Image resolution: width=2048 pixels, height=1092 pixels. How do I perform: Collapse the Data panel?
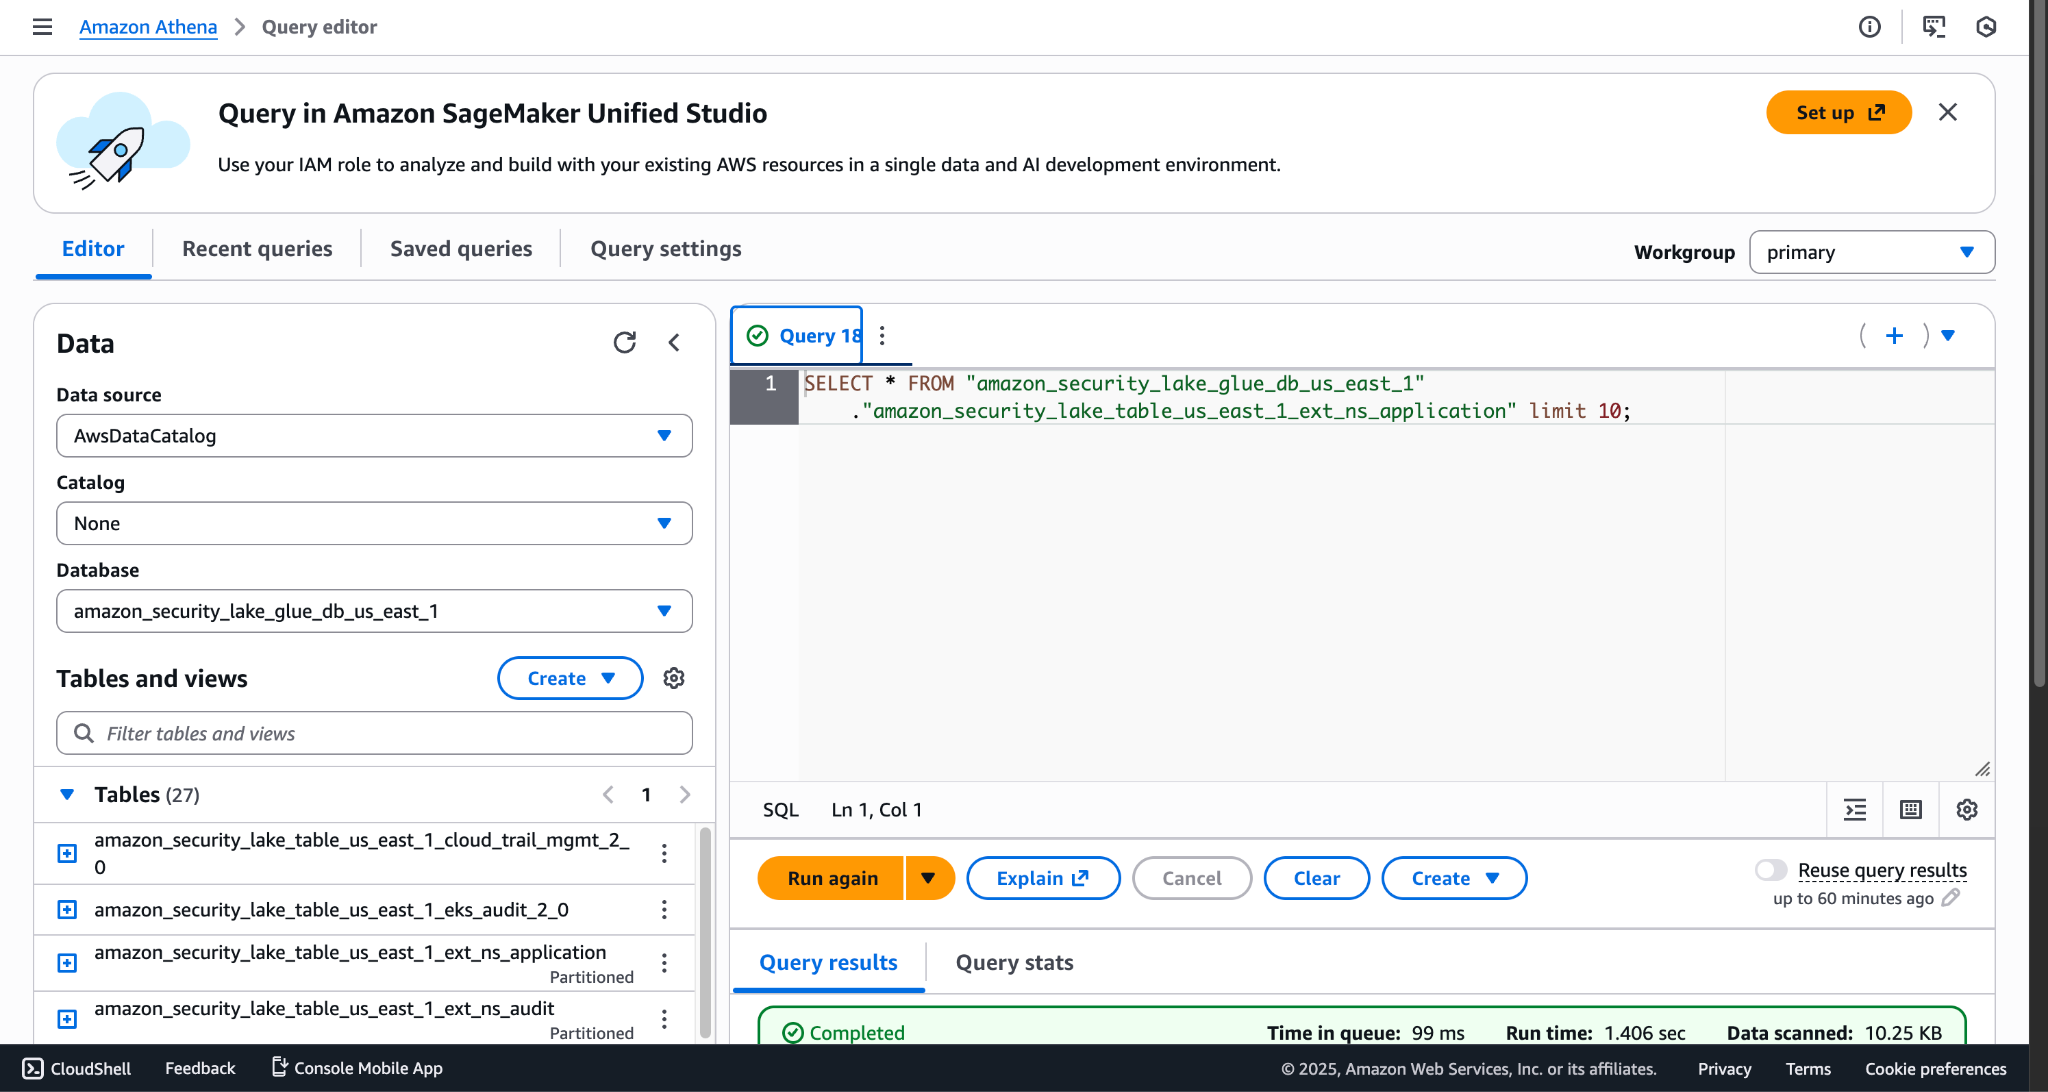tap(675, 343)
